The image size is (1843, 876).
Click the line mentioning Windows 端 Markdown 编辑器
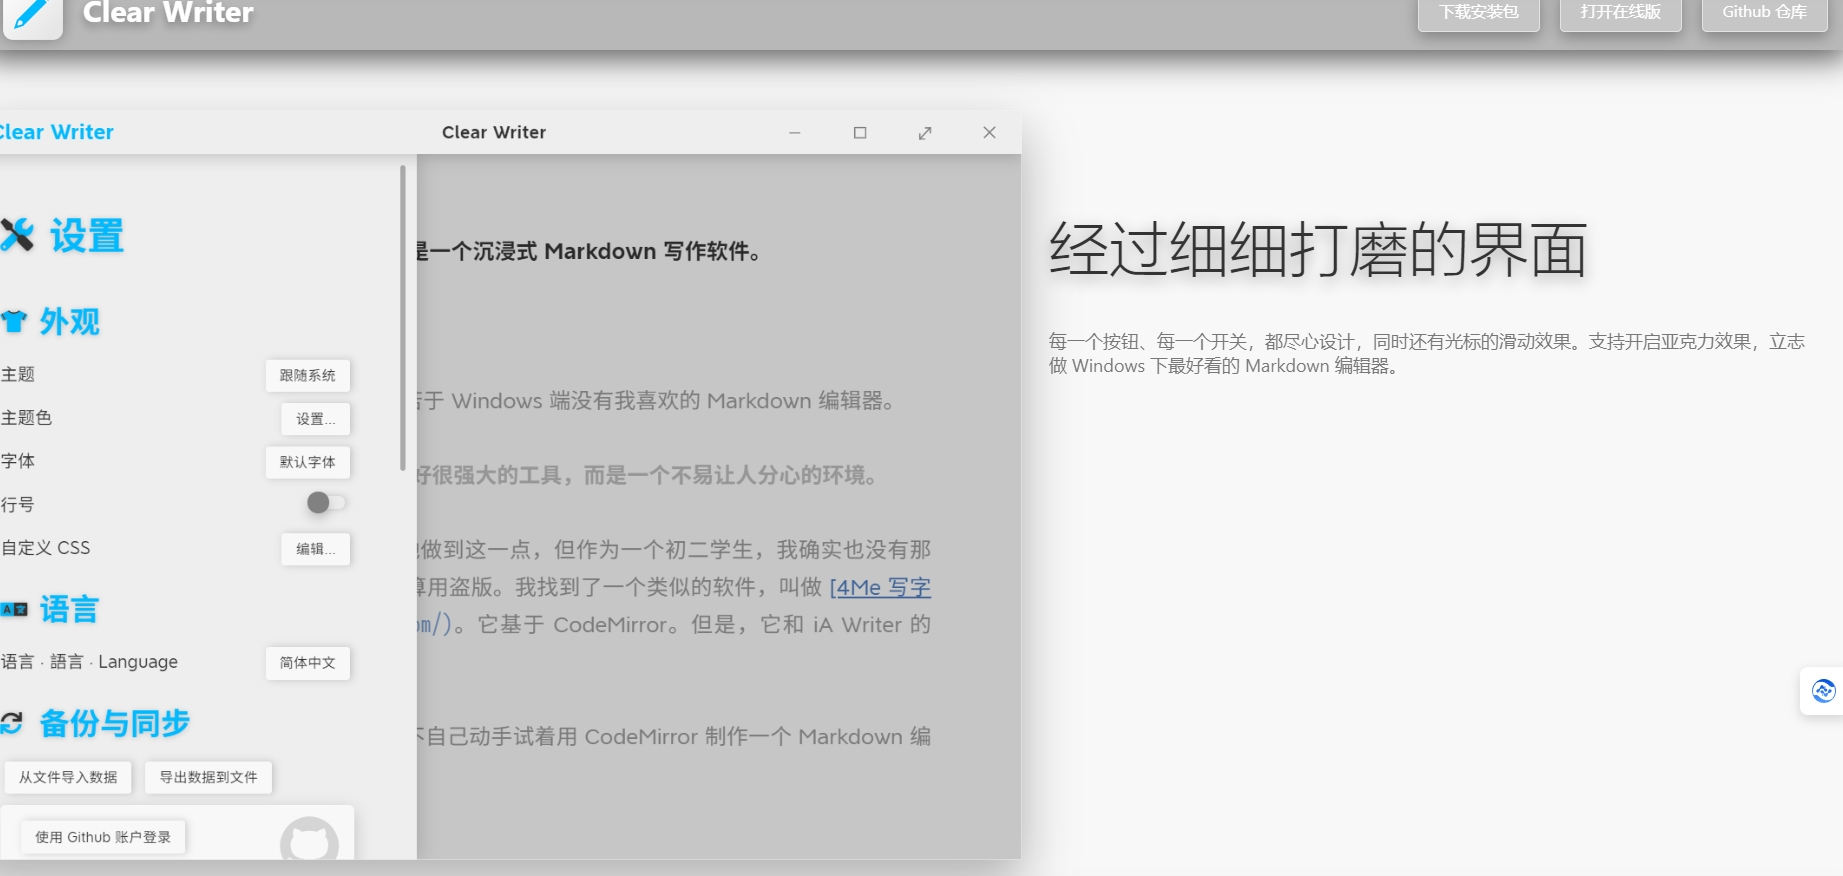pyautogui.click(x=657, y=401)
